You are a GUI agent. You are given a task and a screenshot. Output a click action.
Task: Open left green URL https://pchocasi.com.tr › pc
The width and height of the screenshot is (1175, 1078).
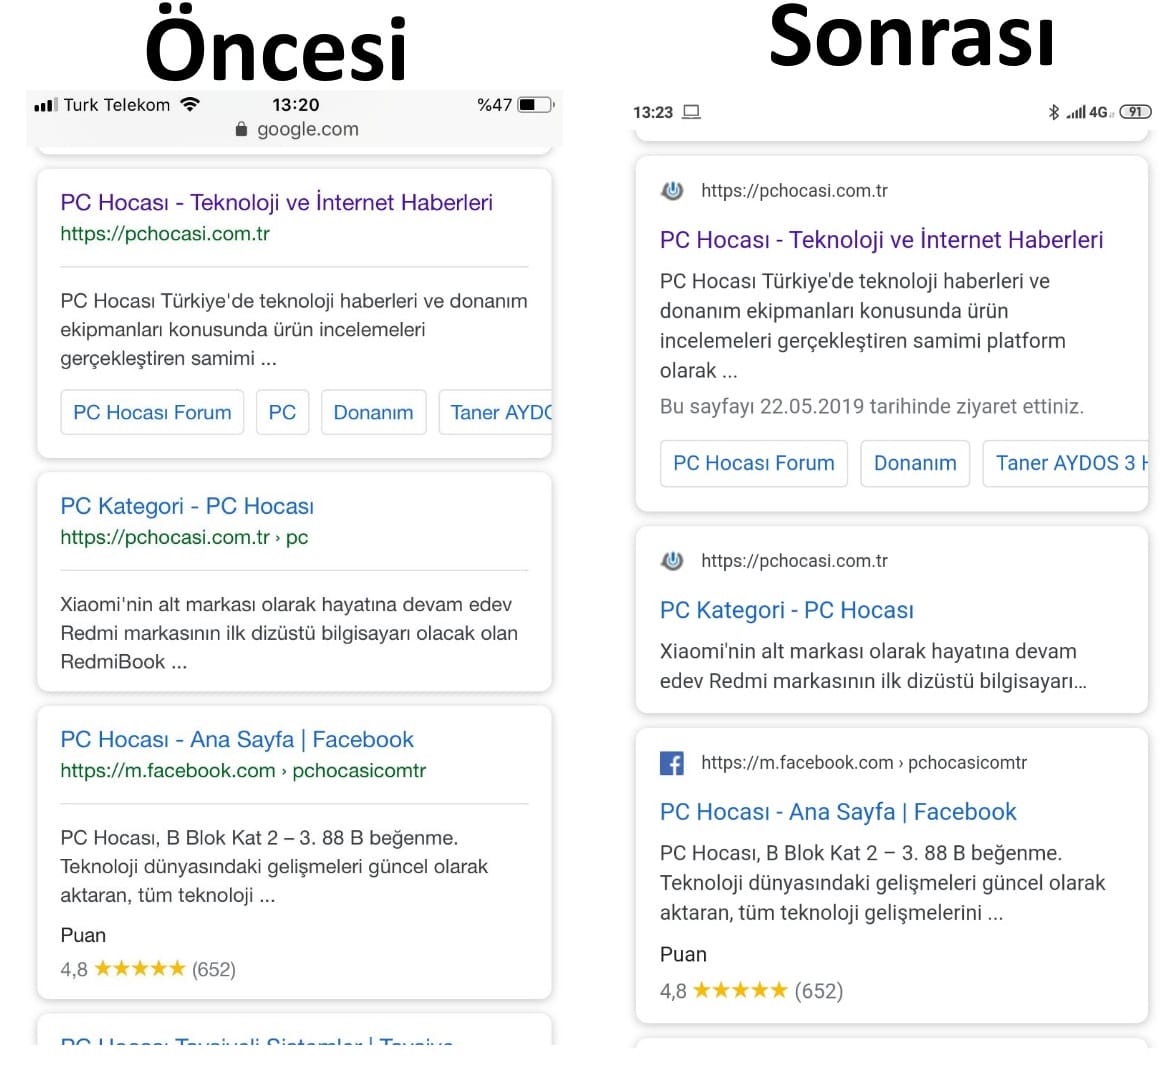(x=184, y=537)
